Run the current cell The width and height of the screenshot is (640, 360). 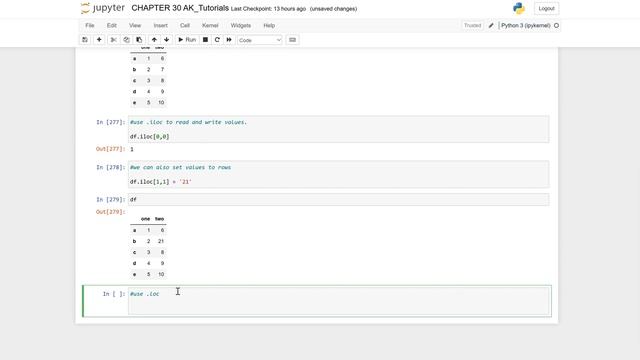click(187, 40)
